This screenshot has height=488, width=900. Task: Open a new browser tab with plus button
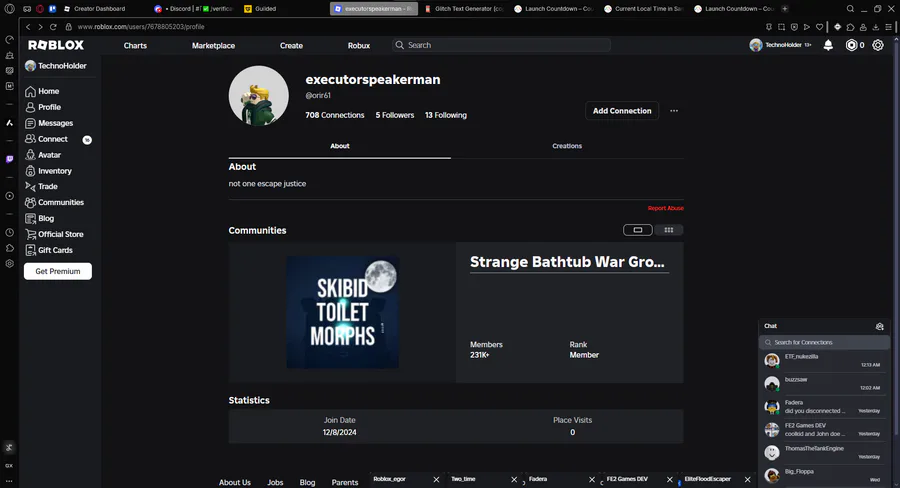tap(785, 9)
